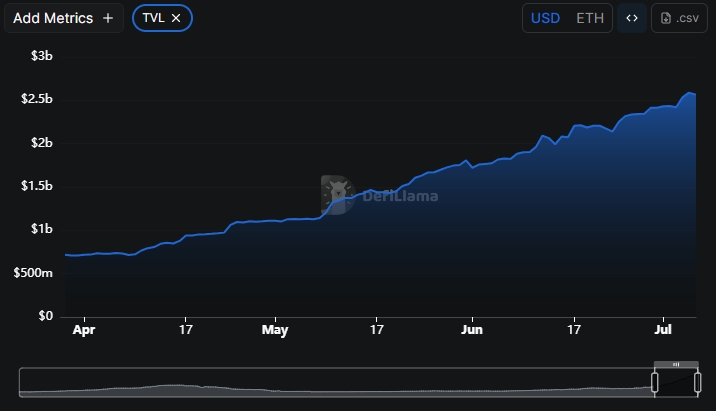Click the Jun label on the x-axis
The image size is (716, 411).
coord(472,328)
